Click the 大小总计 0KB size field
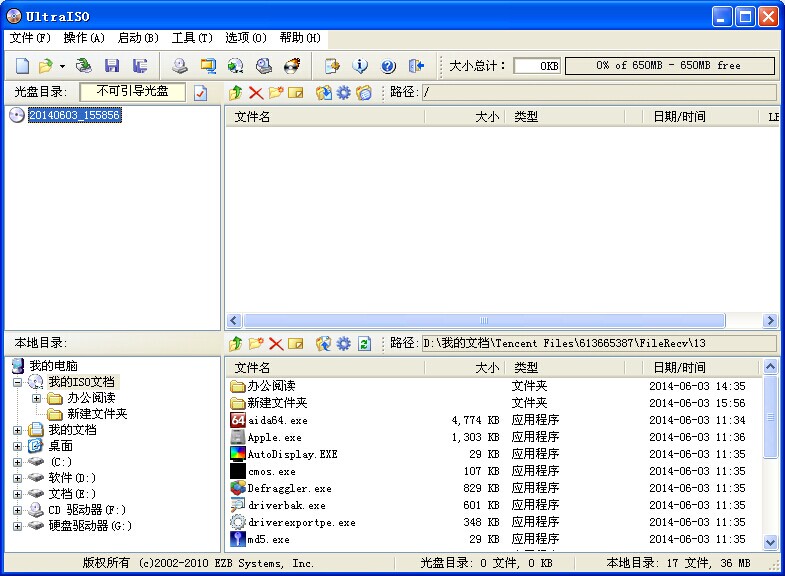The width and height of the screenshot is (785, 576). [538, 66]
